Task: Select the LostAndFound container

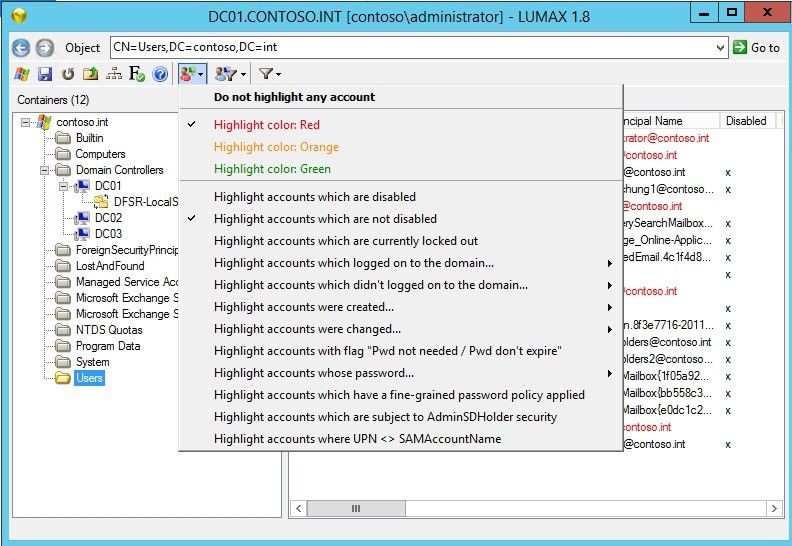Action: tap(110, 266)
